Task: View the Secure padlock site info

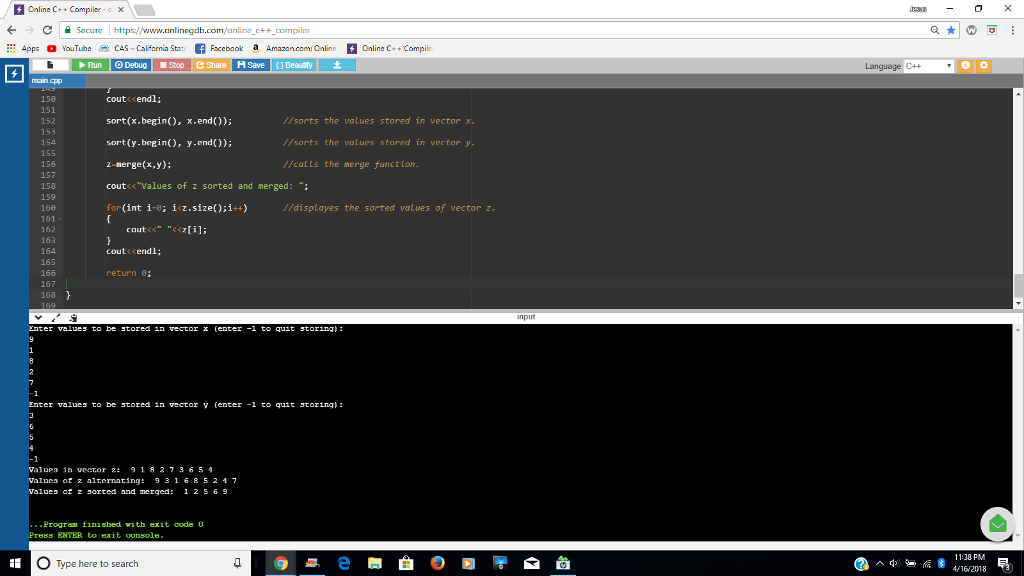Action: pos(83,30)
